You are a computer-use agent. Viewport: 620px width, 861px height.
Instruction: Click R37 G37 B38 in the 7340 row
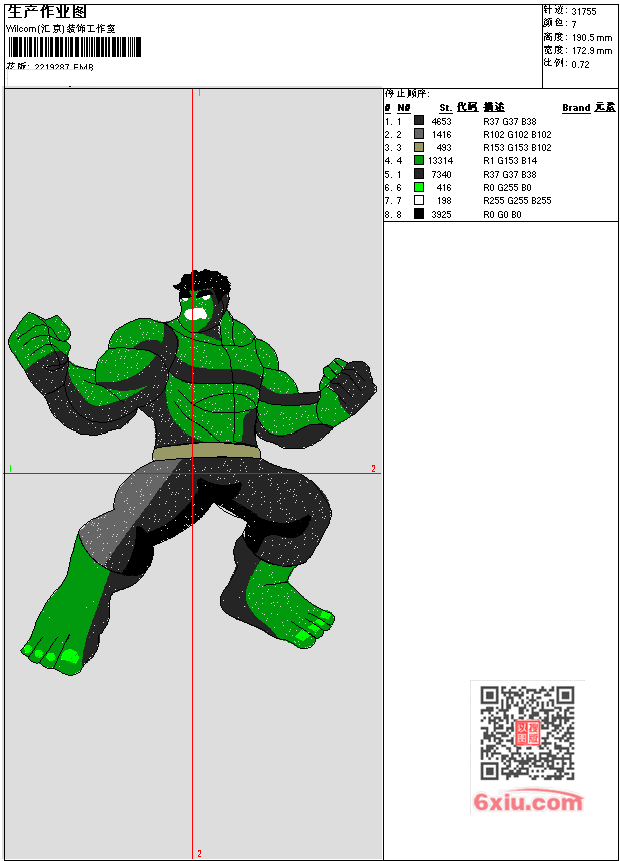[510, 175]
